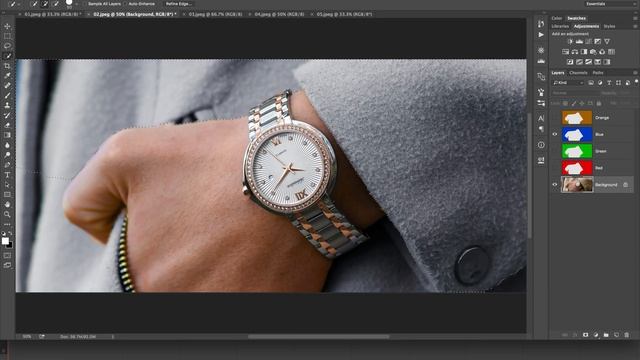Open the Adjustments panel options menu
Viewport: 640px width, 360px height.
pos(635,26)
